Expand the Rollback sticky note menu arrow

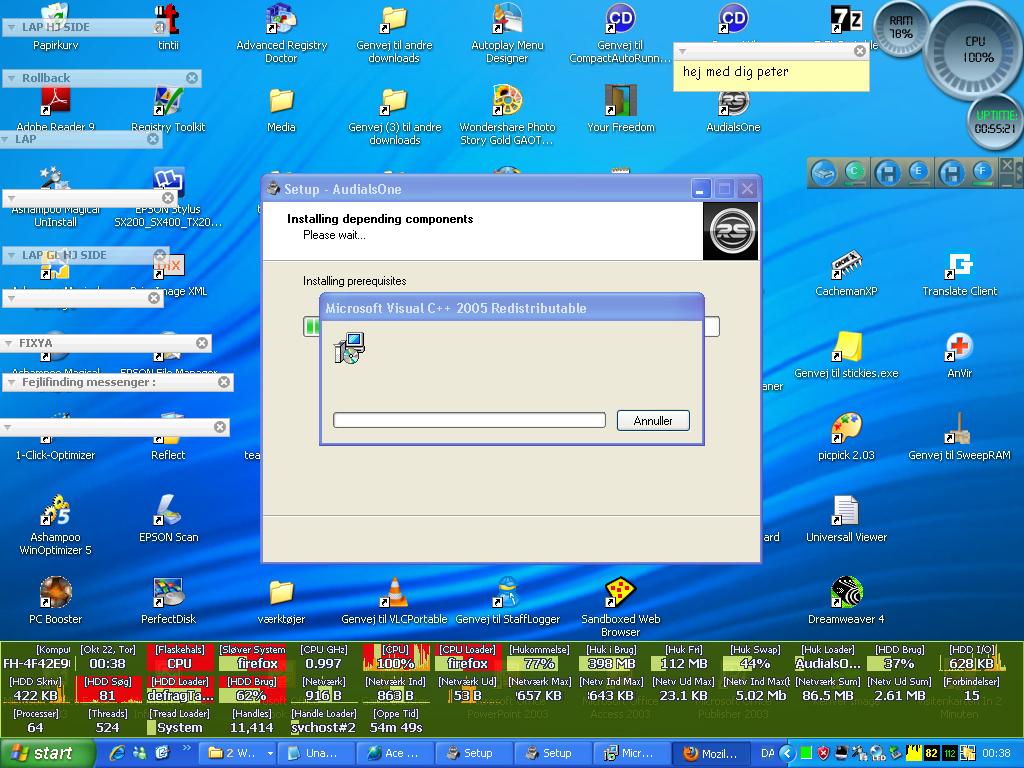[x=12, y=78]
